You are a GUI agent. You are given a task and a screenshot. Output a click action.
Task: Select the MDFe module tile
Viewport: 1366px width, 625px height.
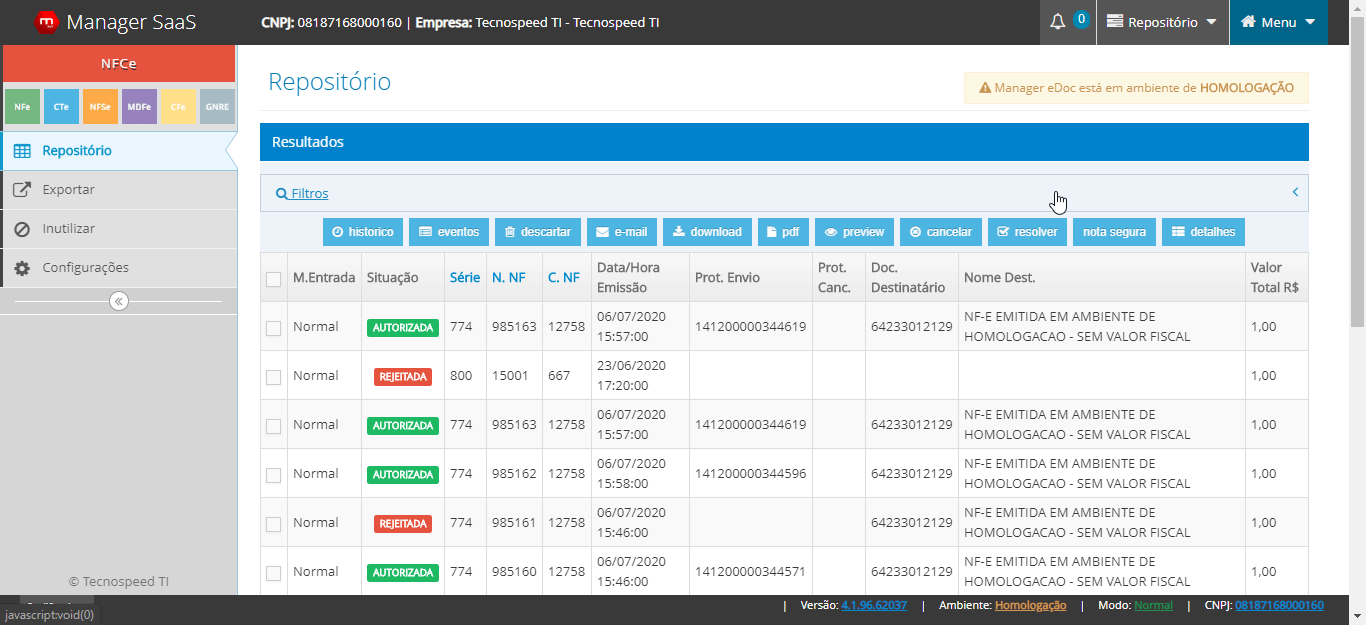pyautogui.click(x=139, y=106)
